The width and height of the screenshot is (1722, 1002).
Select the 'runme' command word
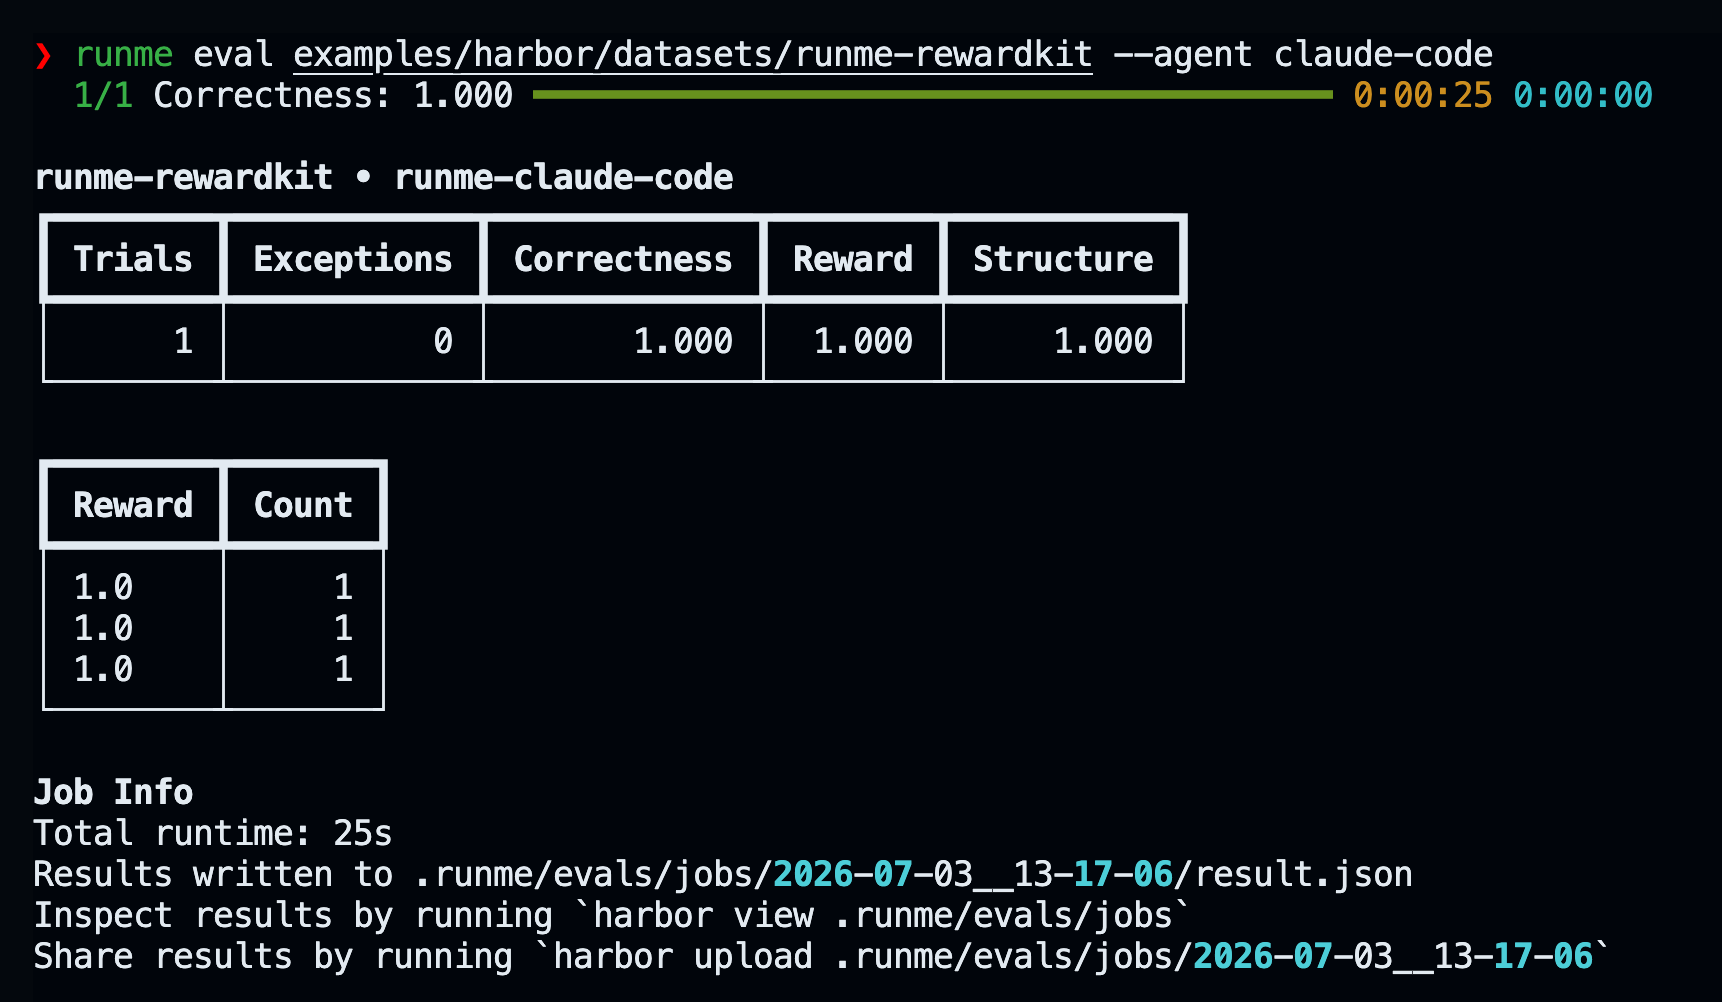[x=124, y=54]
